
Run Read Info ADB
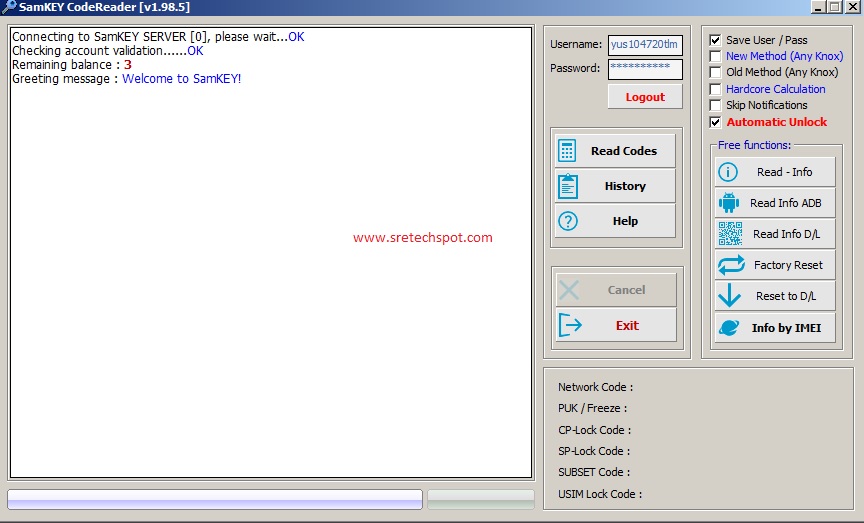click(775, 203)
